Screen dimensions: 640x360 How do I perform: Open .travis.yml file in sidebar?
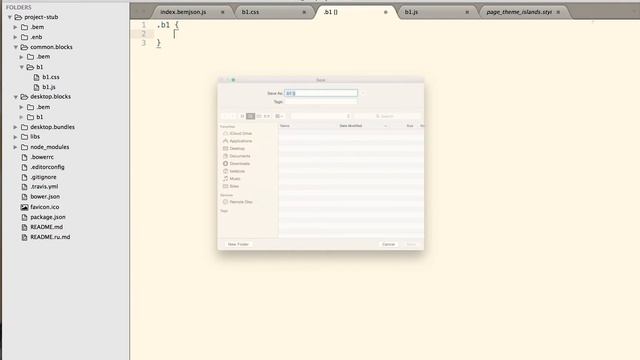(x=44, y=187)
